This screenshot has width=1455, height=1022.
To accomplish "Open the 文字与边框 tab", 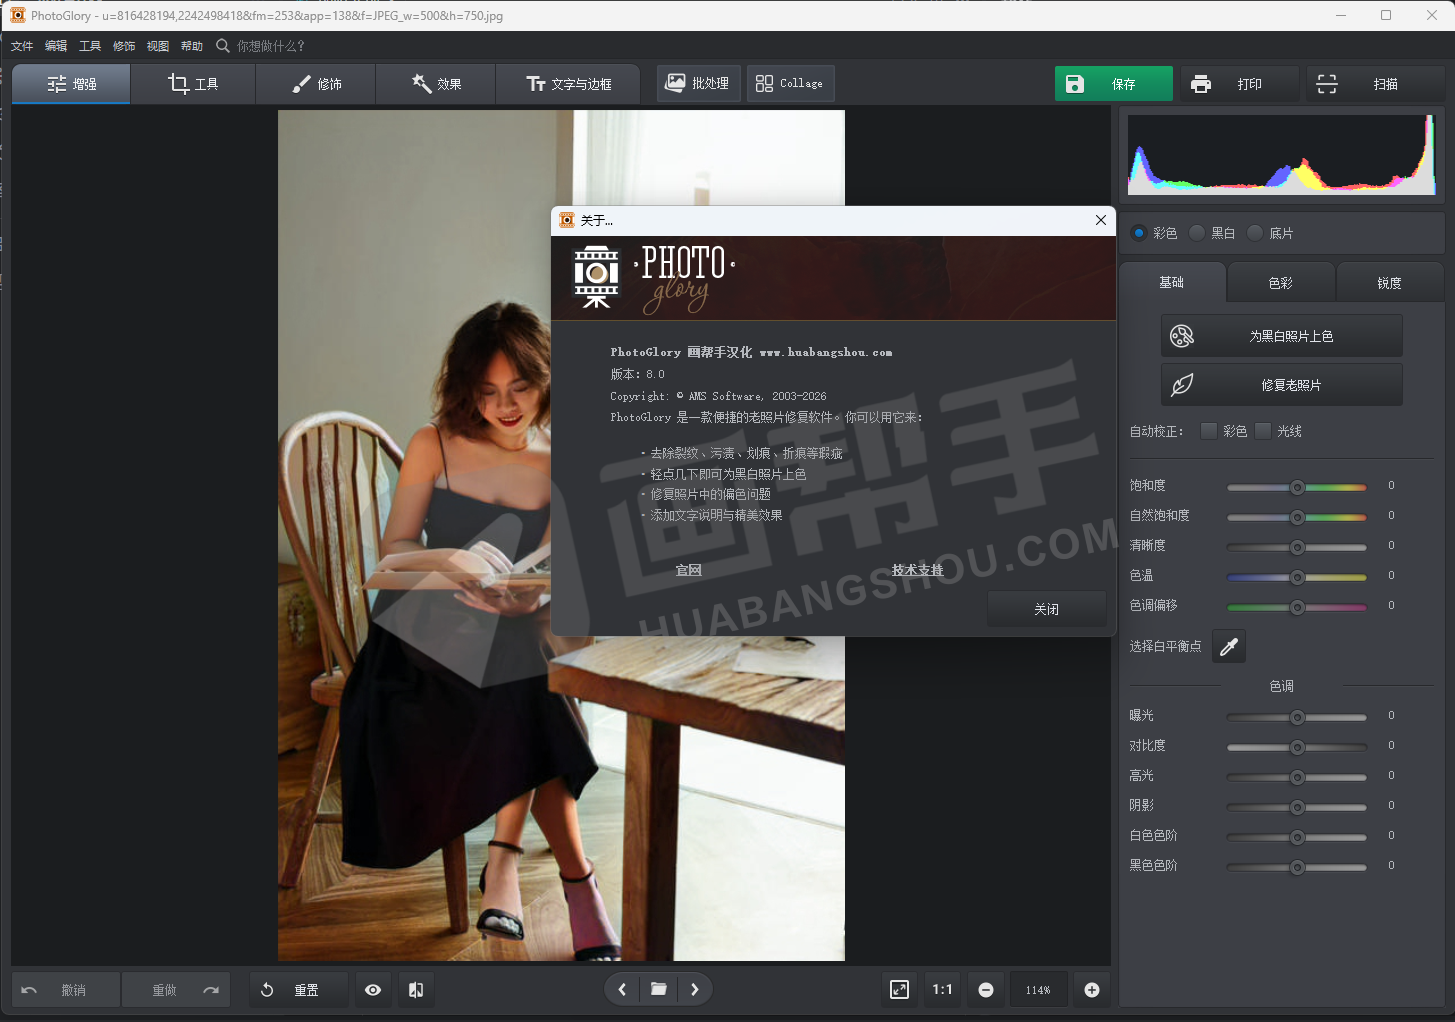I will coord(568,84).
